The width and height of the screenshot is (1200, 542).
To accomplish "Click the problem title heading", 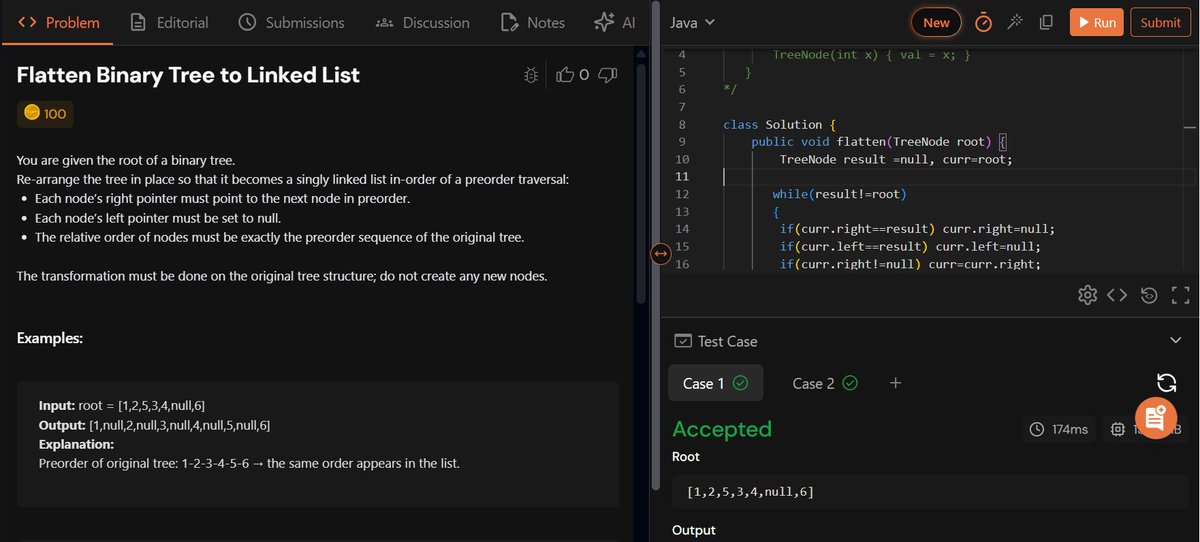I will (x=188, y=75).
